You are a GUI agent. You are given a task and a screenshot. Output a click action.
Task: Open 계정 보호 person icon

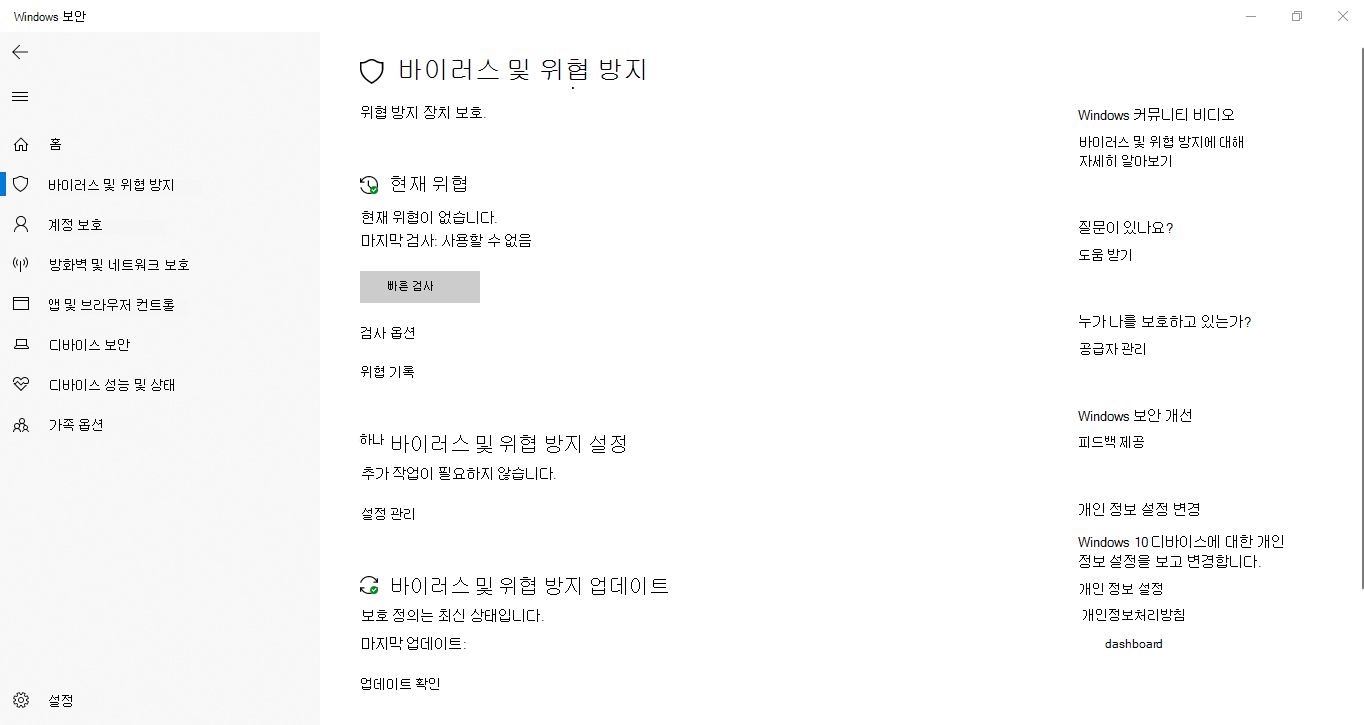click(21, 225)
